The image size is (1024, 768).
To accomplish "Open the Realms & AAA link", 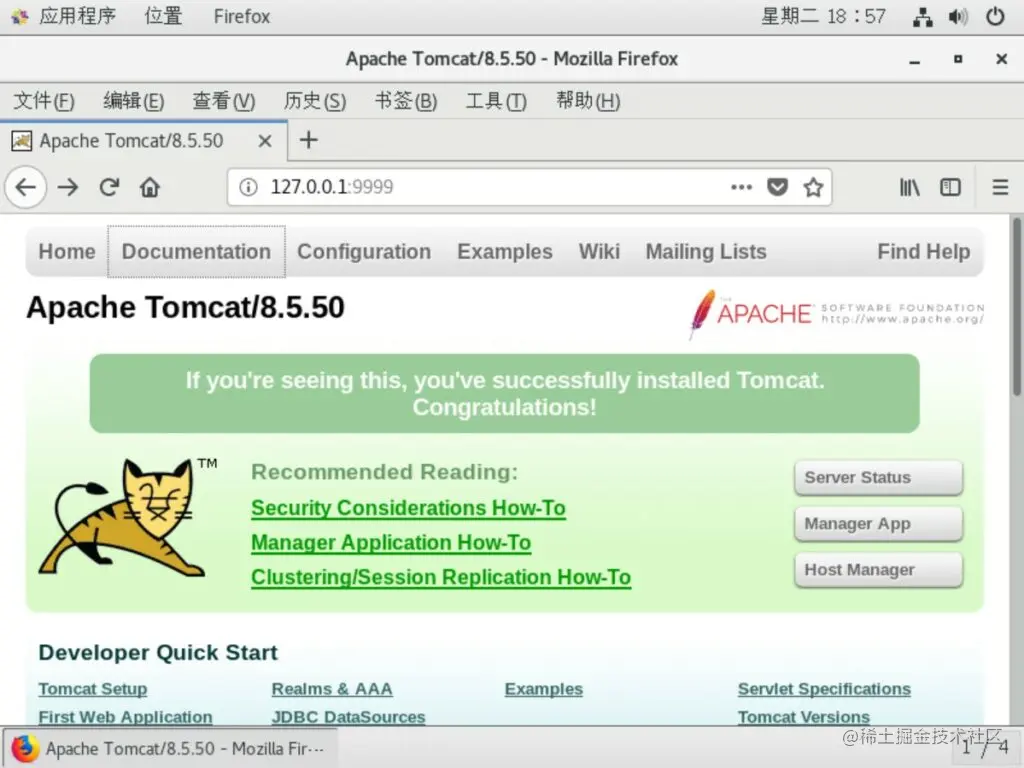I will [x=332, y=689].
